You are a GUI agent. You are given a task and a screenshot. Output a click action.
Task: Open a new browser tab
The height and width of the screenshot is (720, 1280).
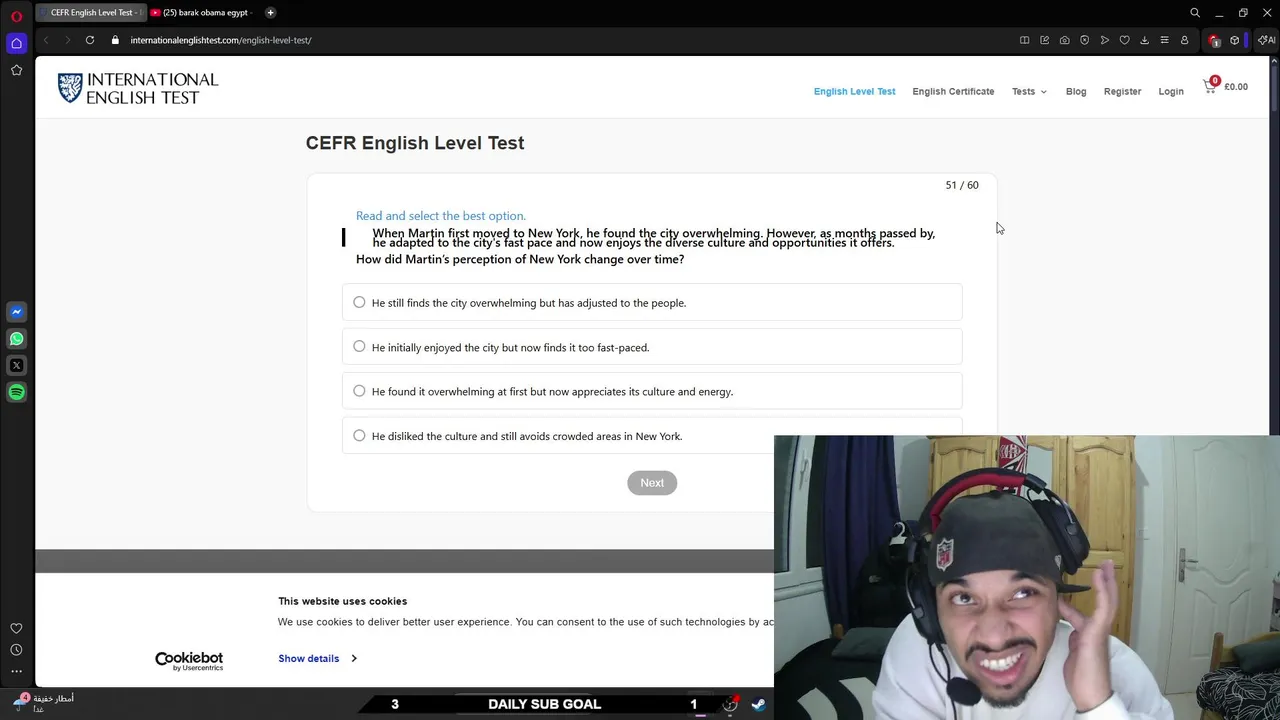click(x=270, y=13)
